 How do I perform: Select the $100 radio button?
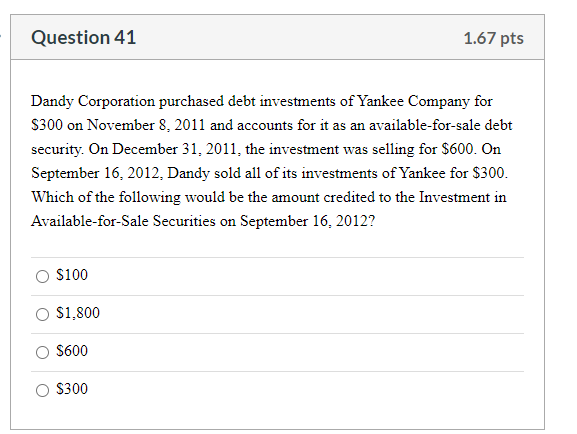pyautogui.click(x=42, y=276)
